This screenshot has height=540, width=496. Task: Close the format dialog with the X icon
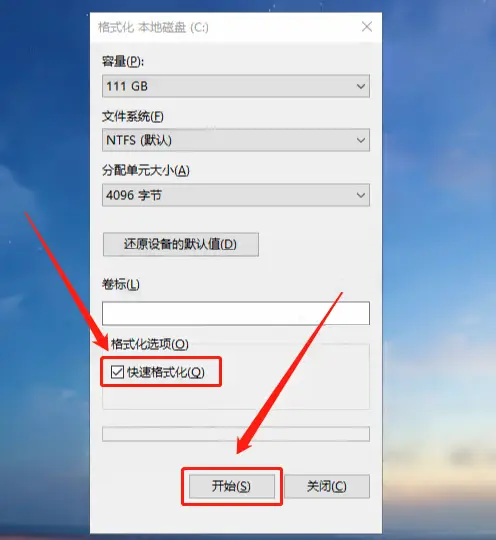coord(367,27)
